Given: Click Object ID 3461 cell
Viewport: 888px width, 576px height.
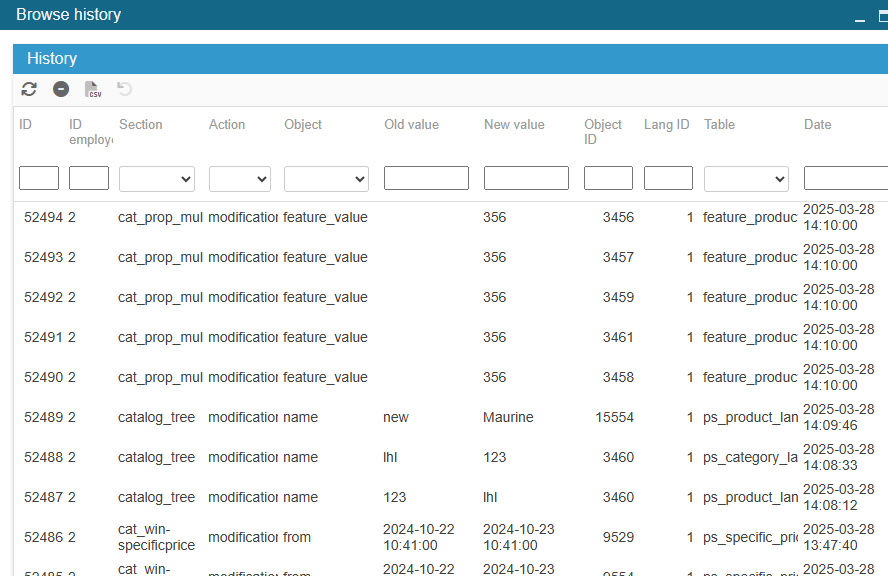Looking at the screenshot, I should [x=618, y=338].
